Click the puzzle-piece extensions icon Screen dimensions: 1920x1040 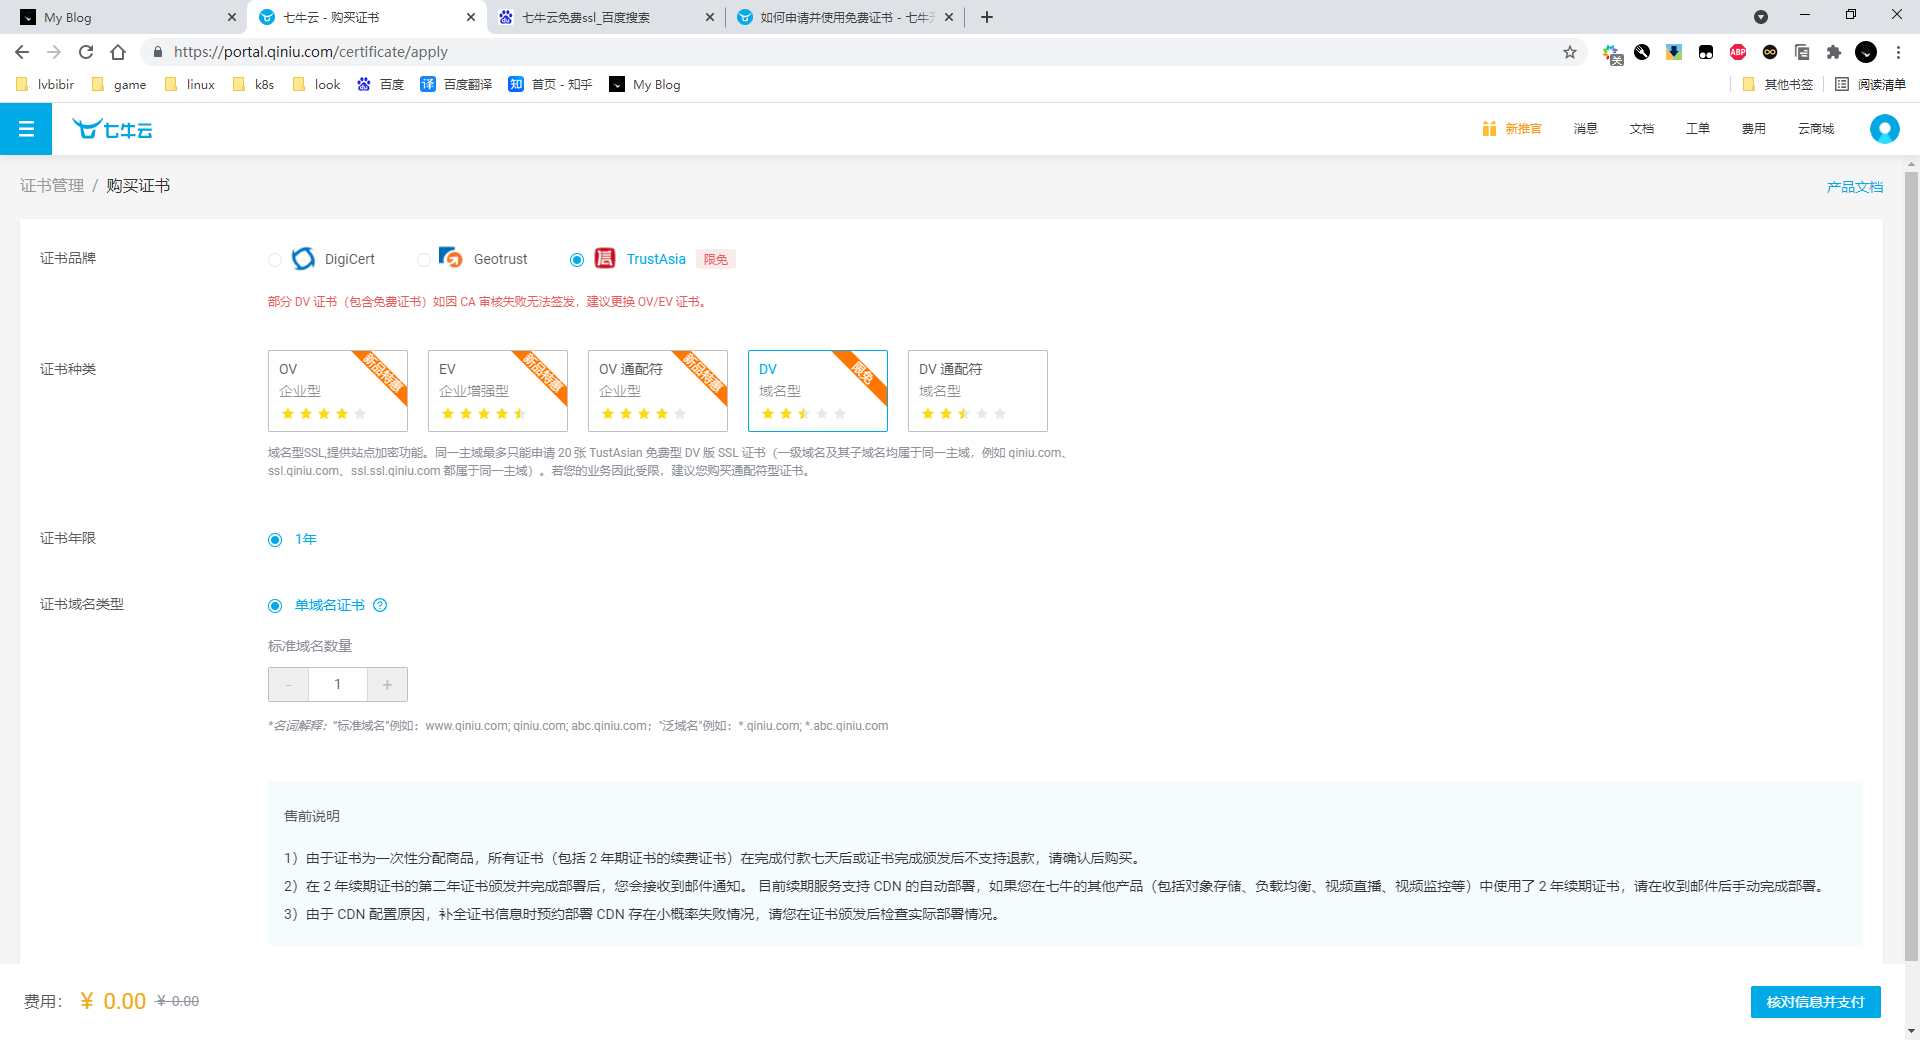1834,52
